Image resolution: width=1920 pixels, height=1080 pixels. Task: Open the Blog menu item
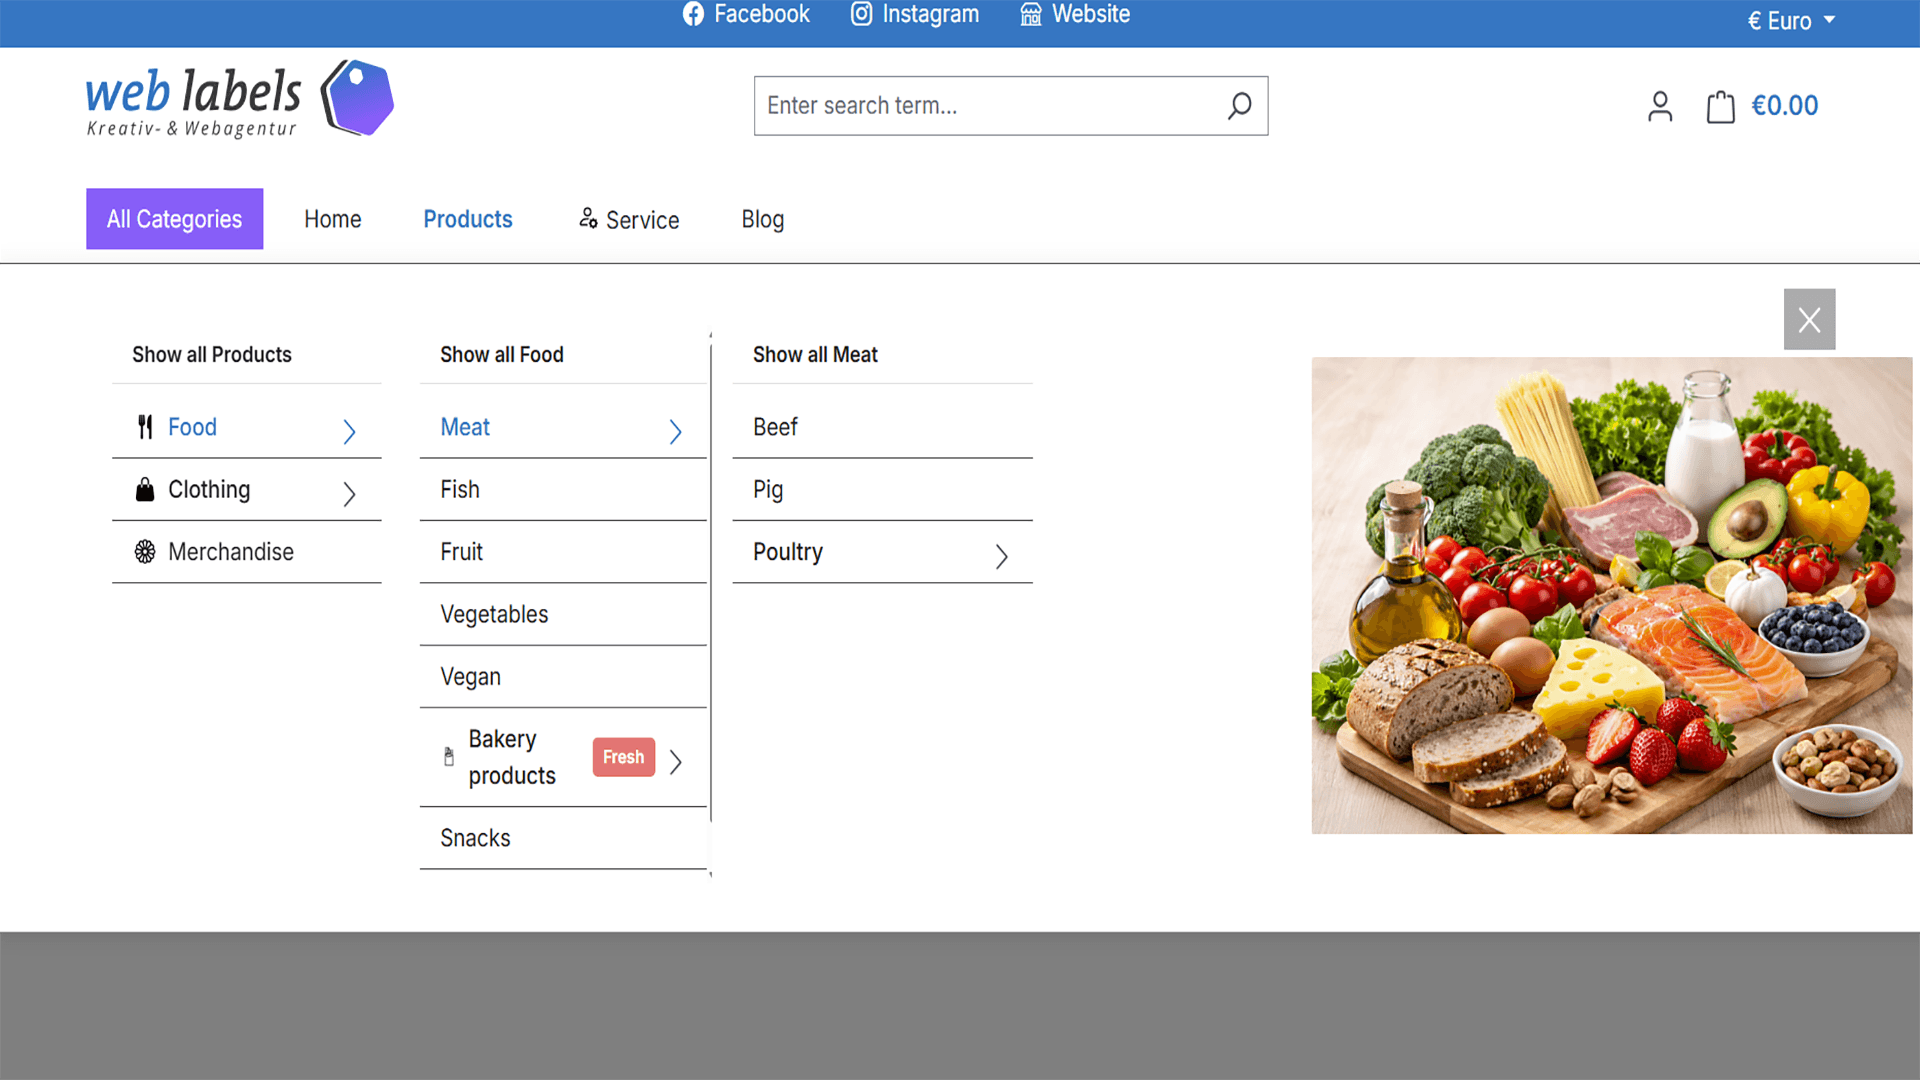click(763, 219)
